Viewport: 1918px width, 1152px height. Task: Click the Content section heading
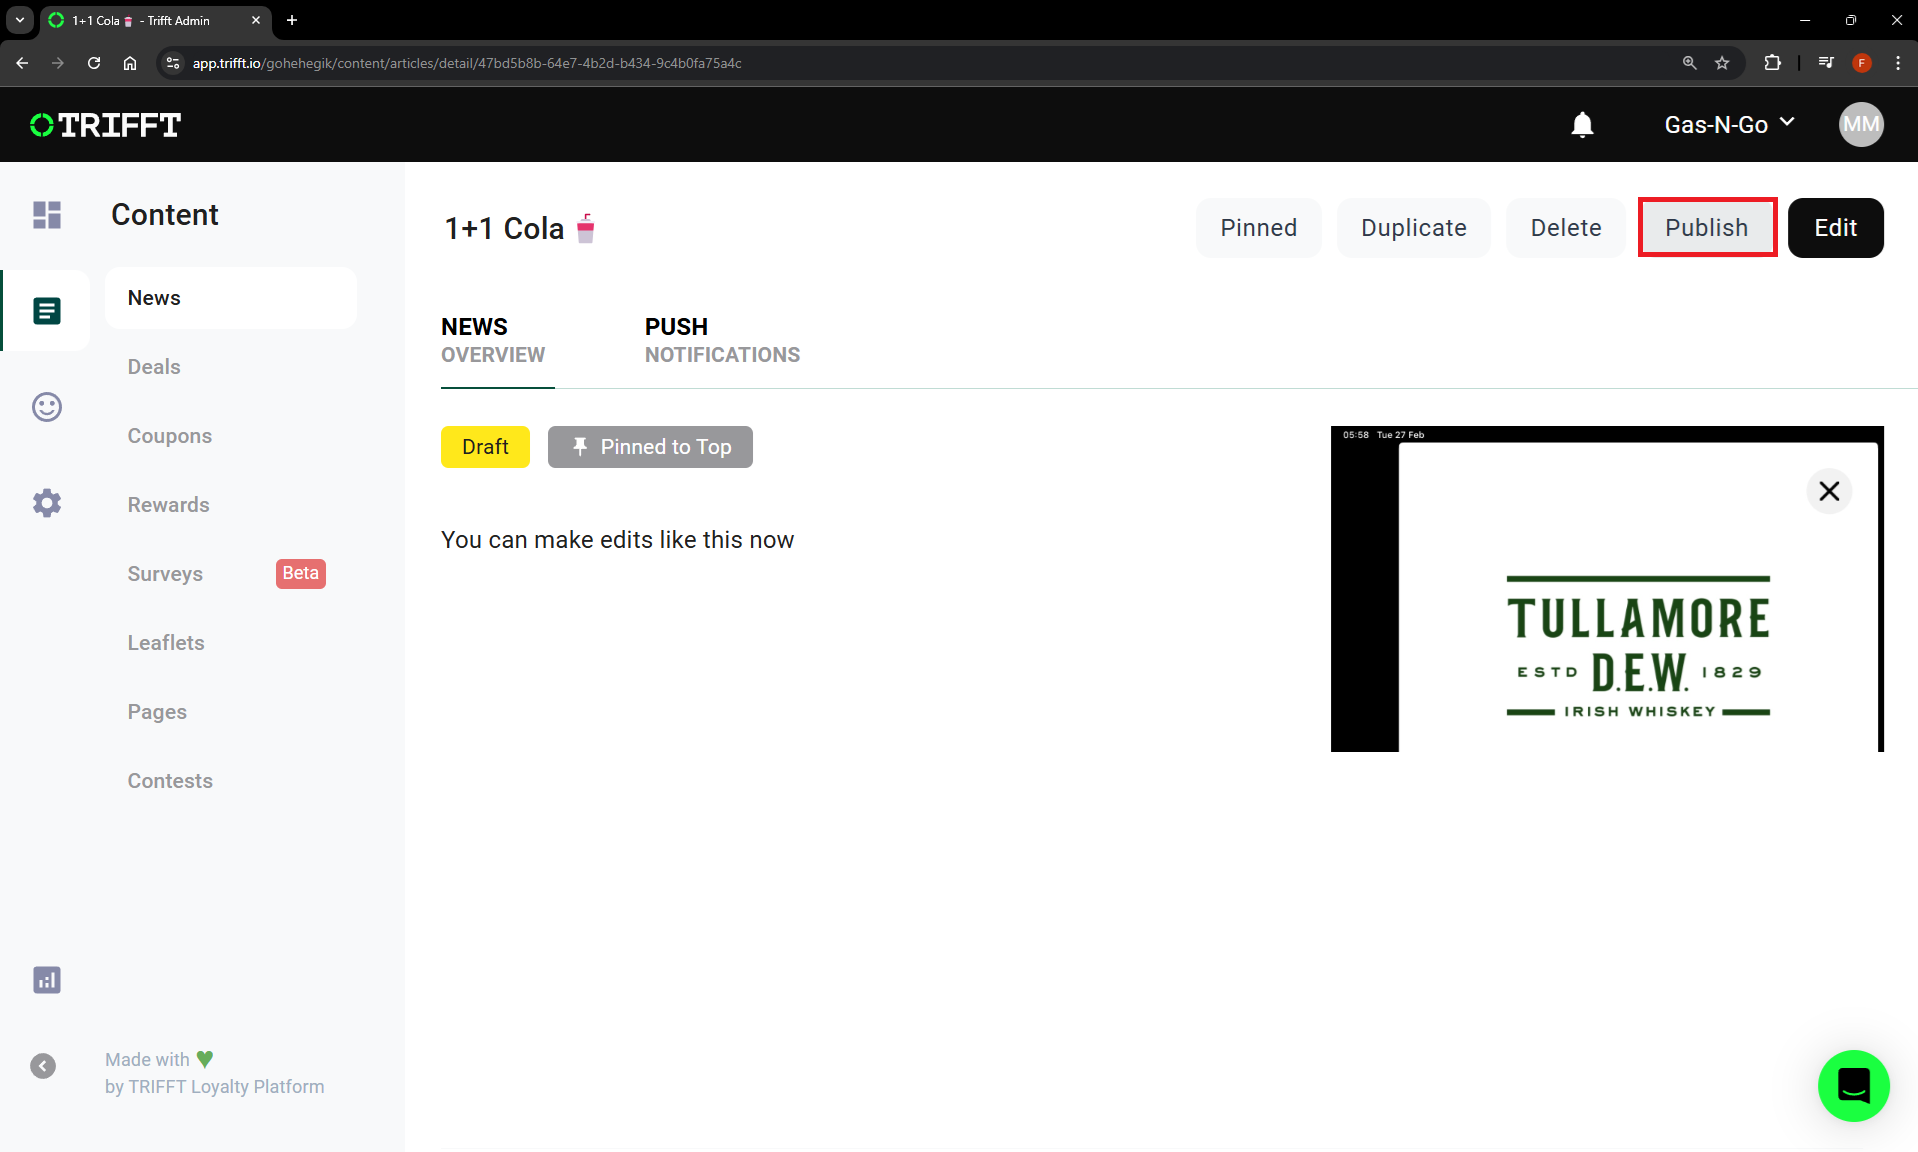pos(165,215)
